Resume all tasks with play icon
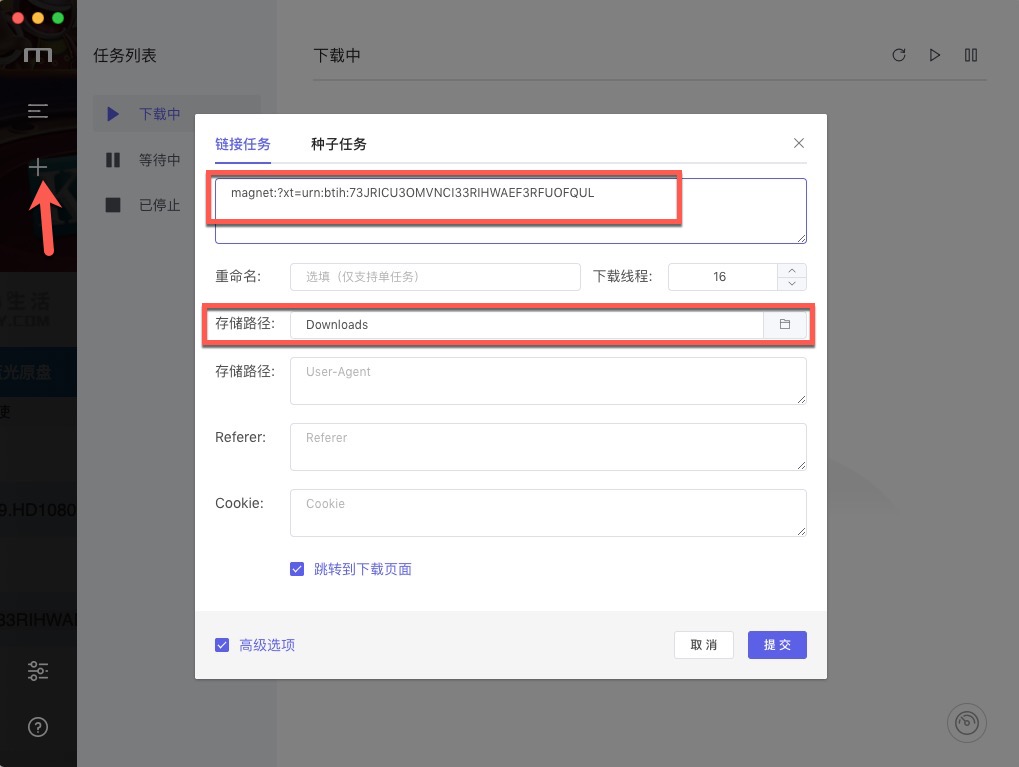1019x767 pixels. click(x=935, y=55)
